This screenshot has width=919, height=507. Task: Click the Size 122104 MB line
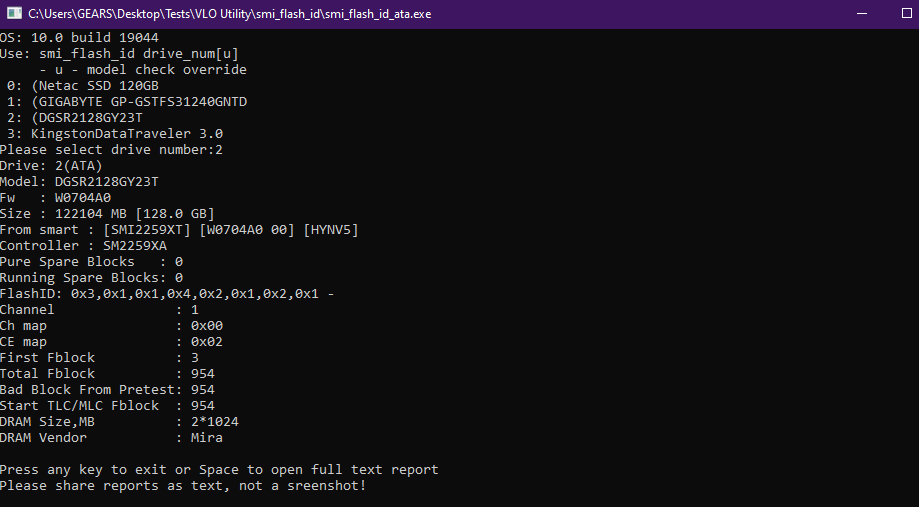tap(107, 214)
